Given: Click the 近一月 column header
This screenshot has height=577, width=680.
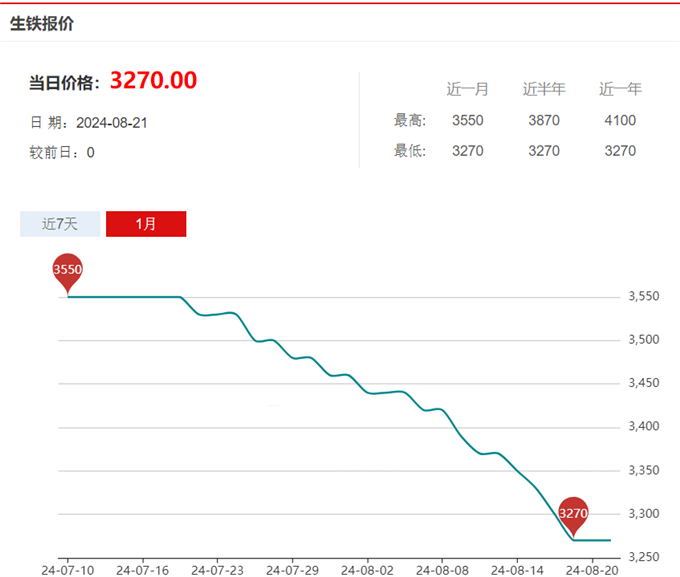Looking at the screenshot, I should (x=467, y=89).
